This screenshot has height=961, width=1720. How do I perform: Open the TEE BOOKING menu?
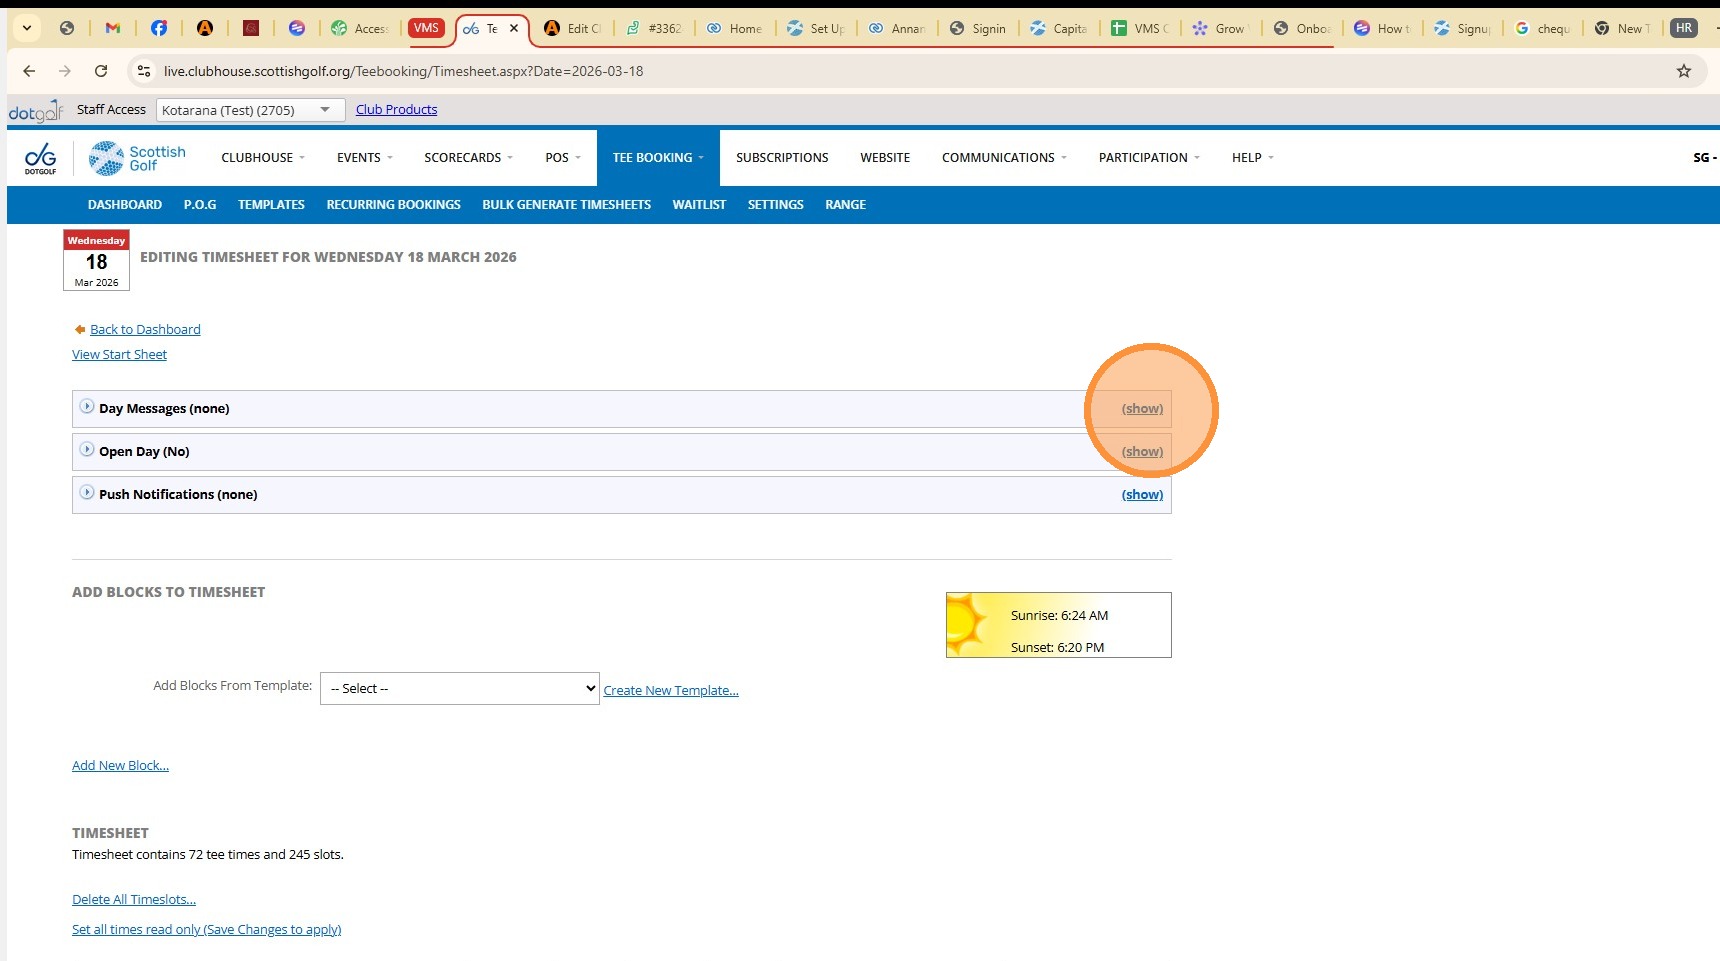pyautogui.click(x=658, y=158)
